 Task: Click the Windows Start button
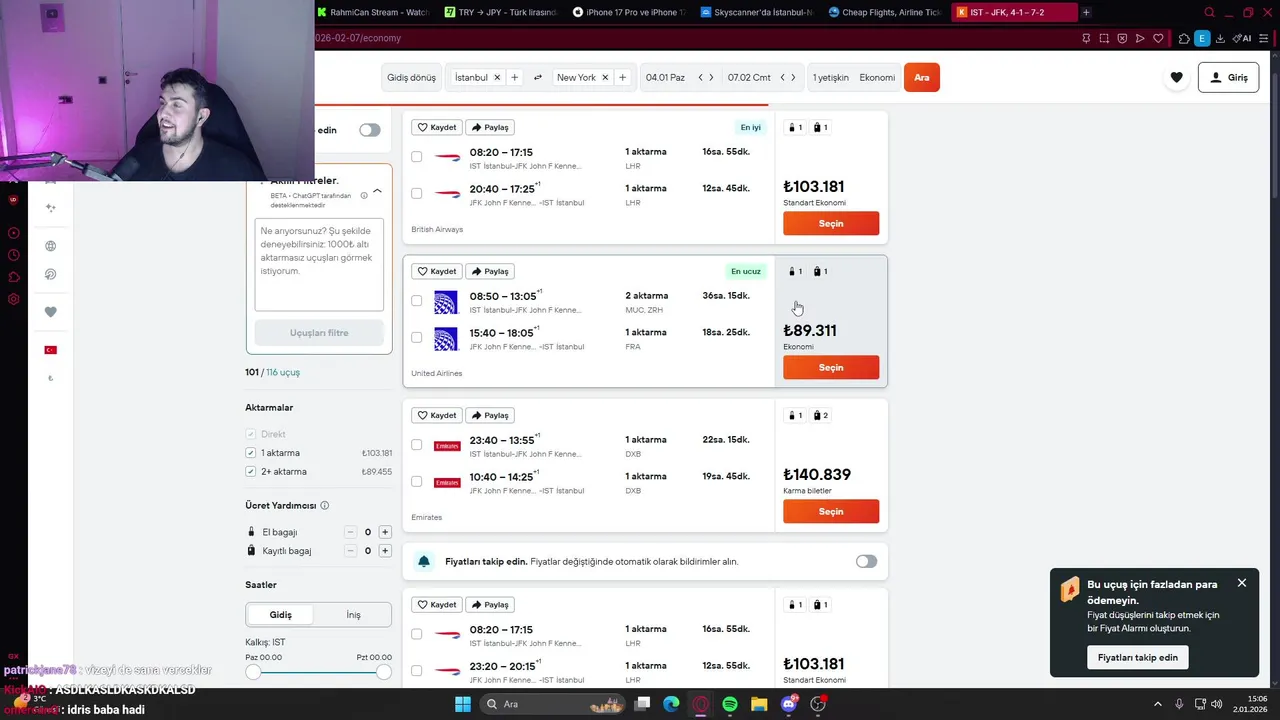(x=463, y=704)
